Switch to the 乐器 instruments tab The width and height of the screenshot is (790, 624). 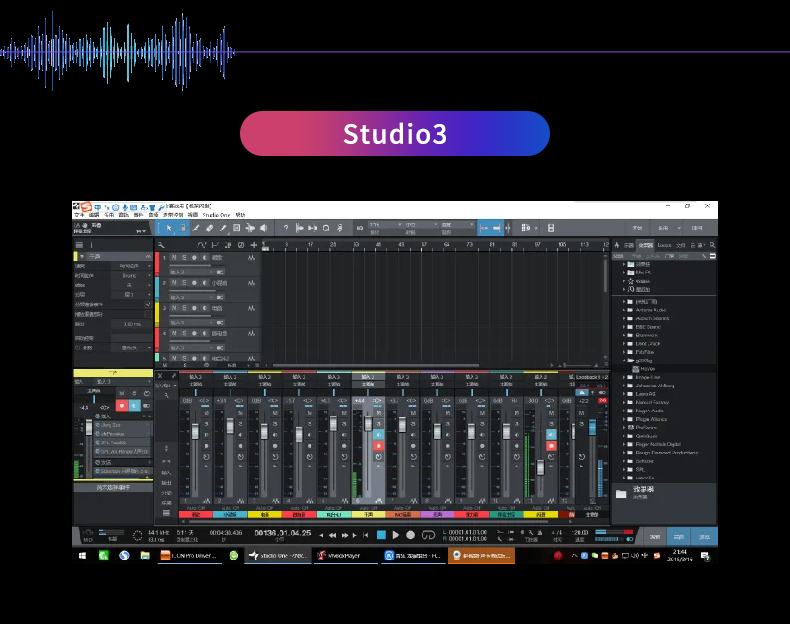(629, 245)
